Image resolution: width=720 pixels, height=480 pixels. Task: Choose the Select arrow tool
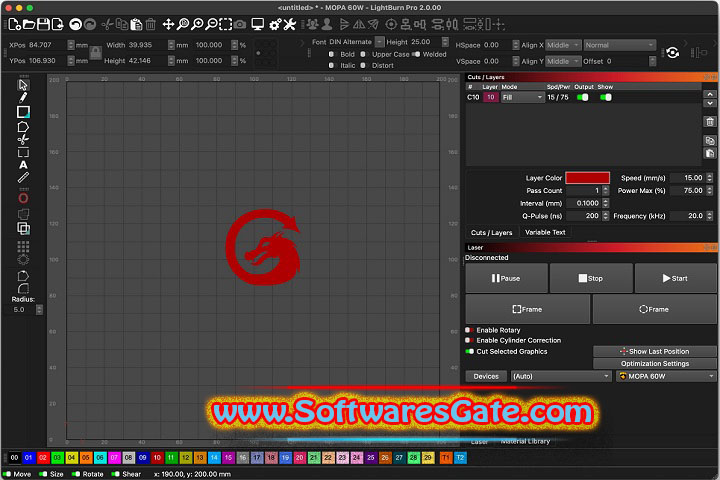(23, 85)
